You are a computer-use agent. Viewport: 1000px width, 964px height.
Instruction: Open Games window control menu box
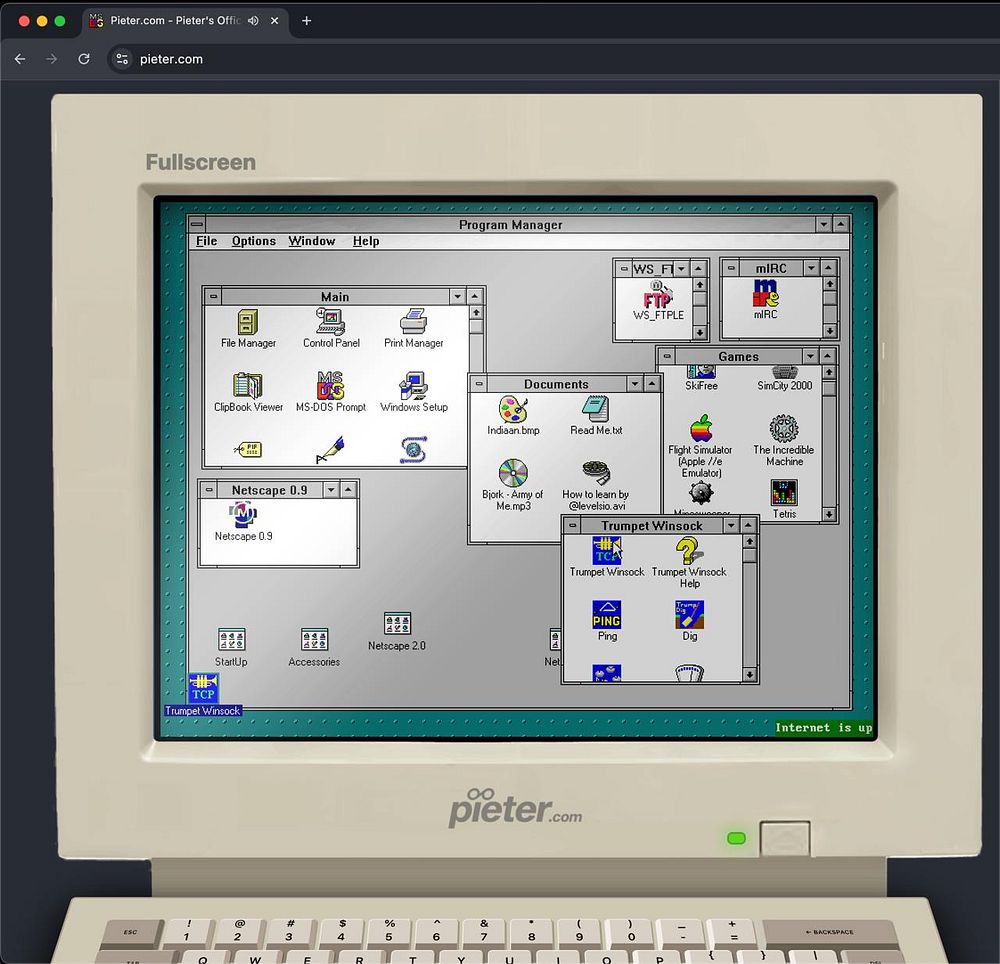pos(667,356)
